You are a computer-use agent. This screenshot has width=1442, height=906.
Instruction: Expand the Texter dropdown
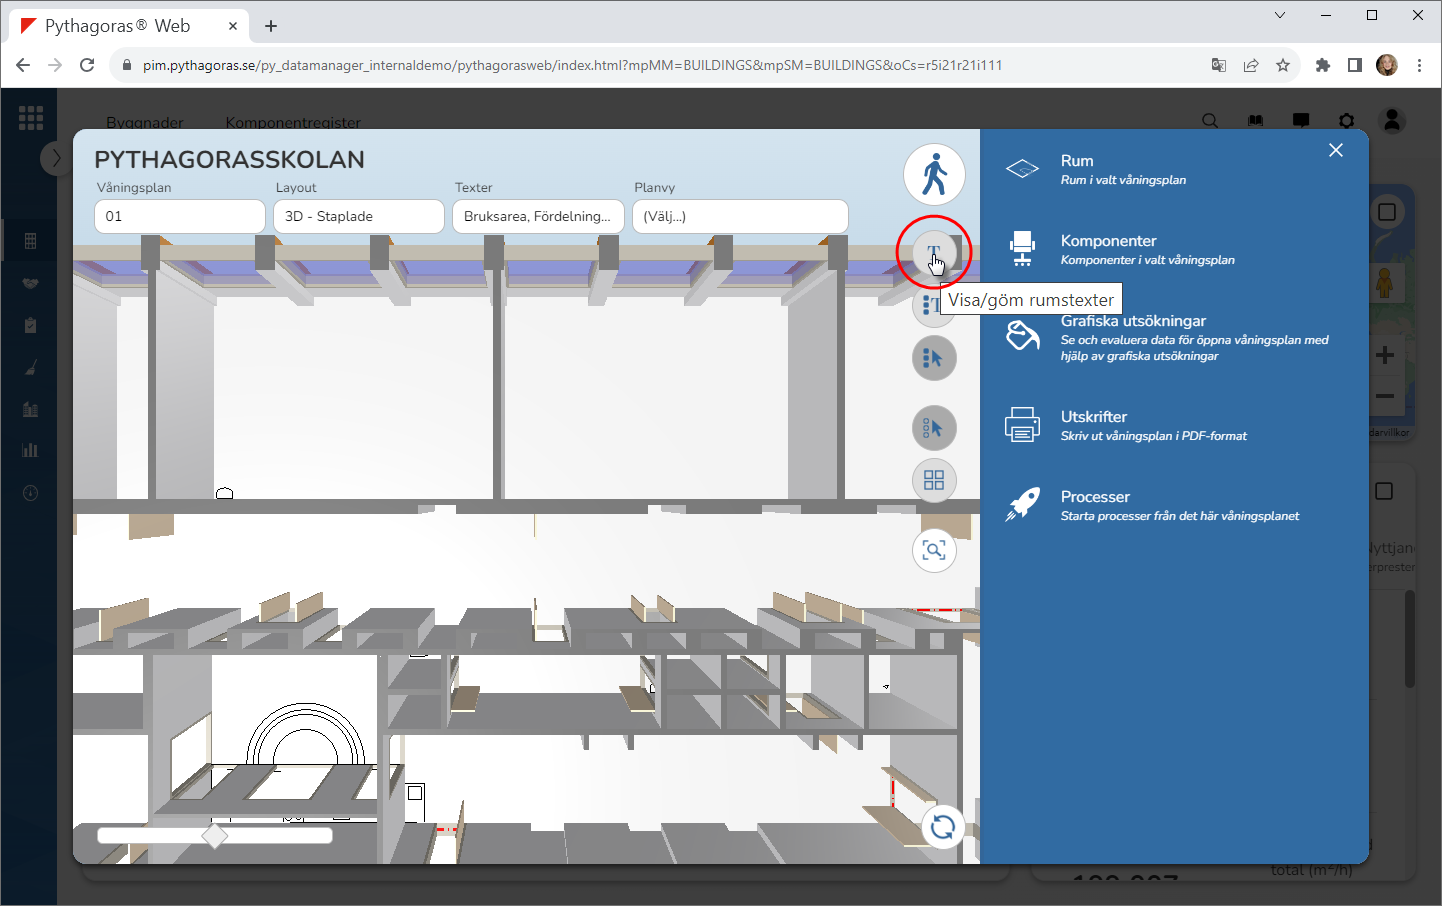[x=538, y=216]
